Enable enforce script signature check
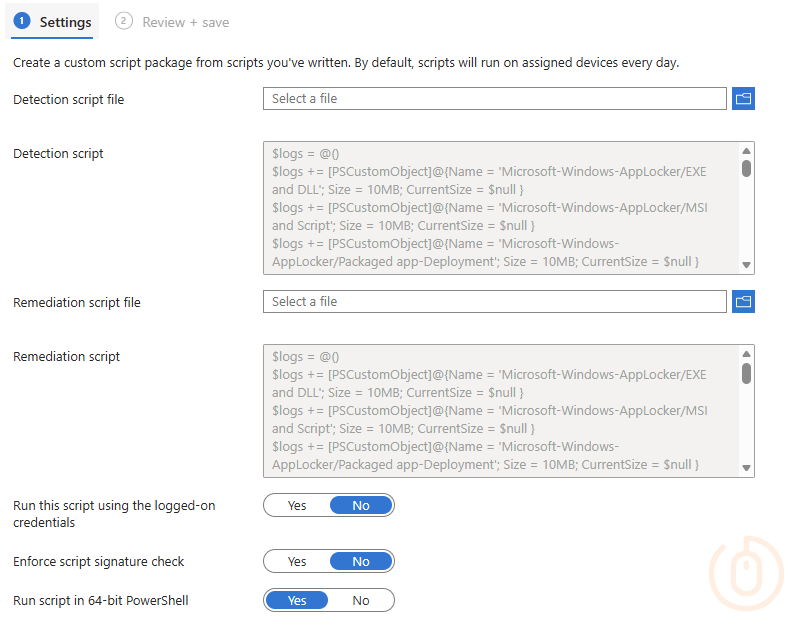This screenshot has width=810, height=637. (x=296, y=561)
